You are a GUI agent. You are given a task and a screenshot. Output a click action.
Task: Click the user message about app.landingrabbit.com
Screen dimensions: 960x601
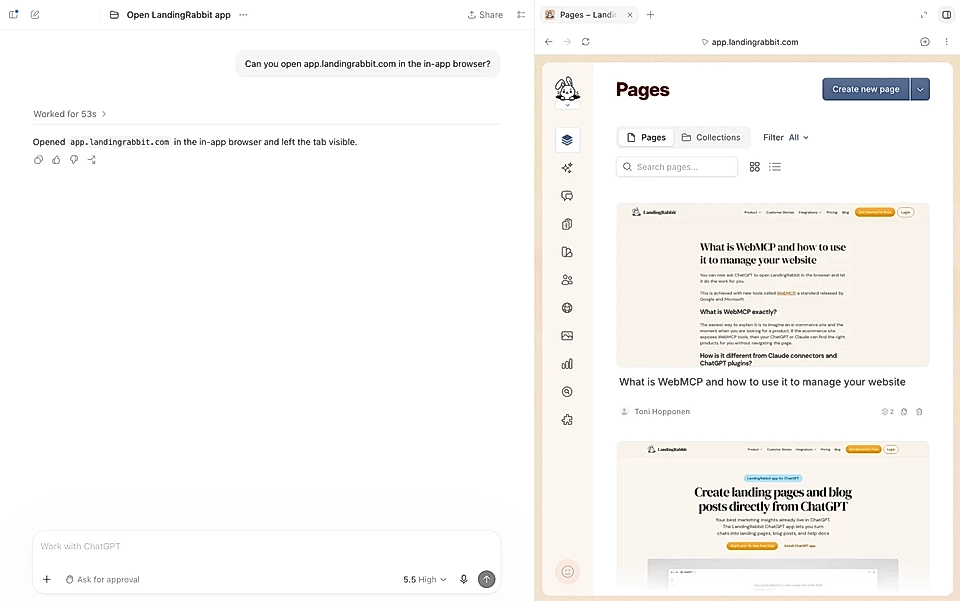tap(367, 64)
